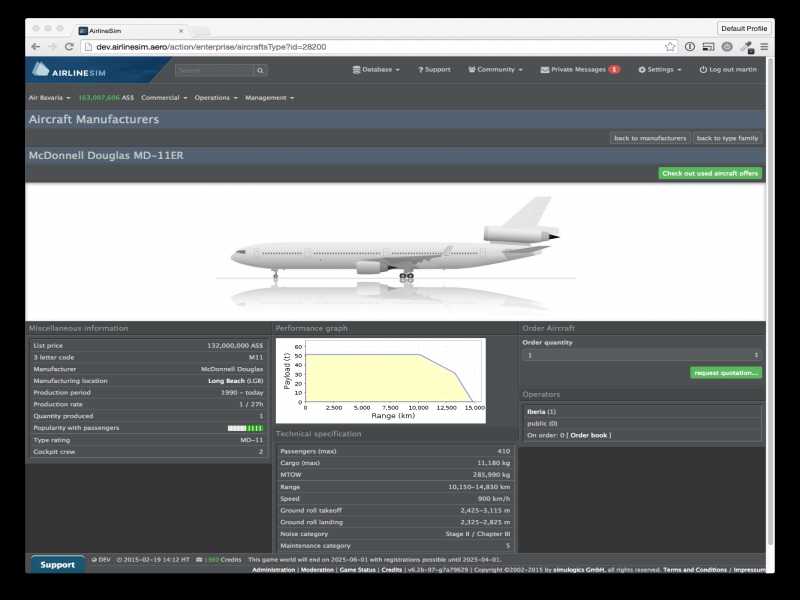Image resolution: width=800 pixels, height=600 pixels.
Task: Click the red private messages badge
Action: [614, 69]
